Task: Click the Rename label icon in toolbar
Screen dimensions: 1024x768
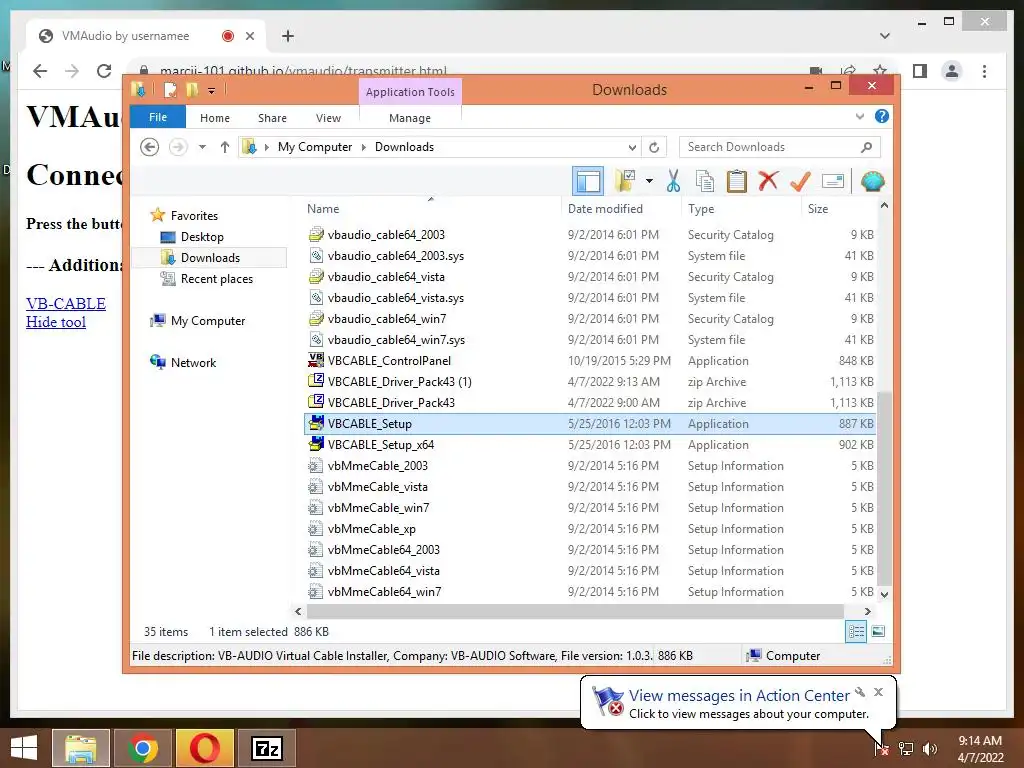Action: coord(833,181)
